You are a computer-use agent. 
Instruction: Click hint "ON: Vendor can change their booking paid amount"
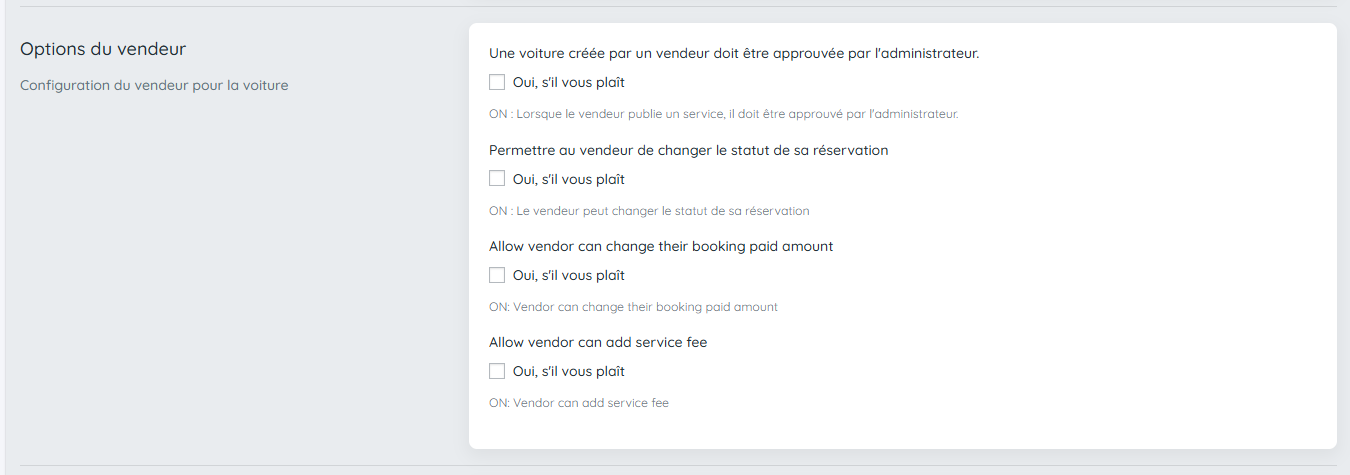(x=633, y=307)
